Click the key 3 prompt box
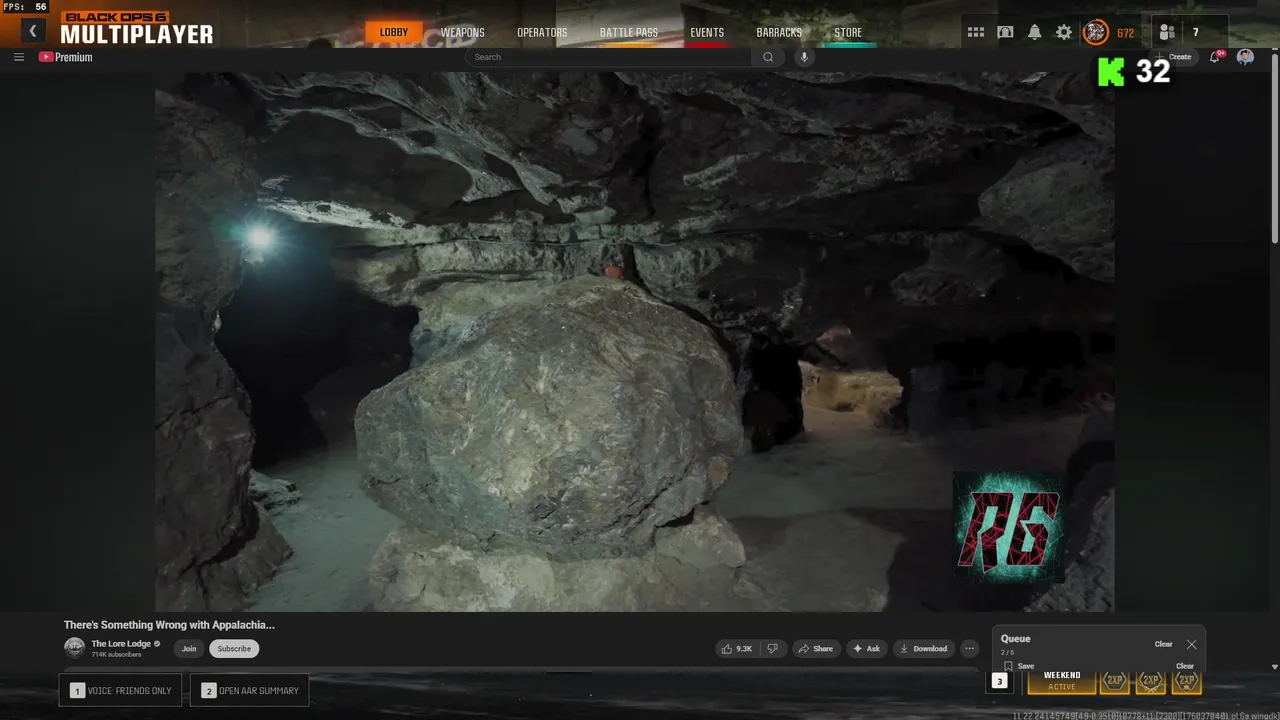This screenshot has height=720, width=1280. tap(999, 681)
